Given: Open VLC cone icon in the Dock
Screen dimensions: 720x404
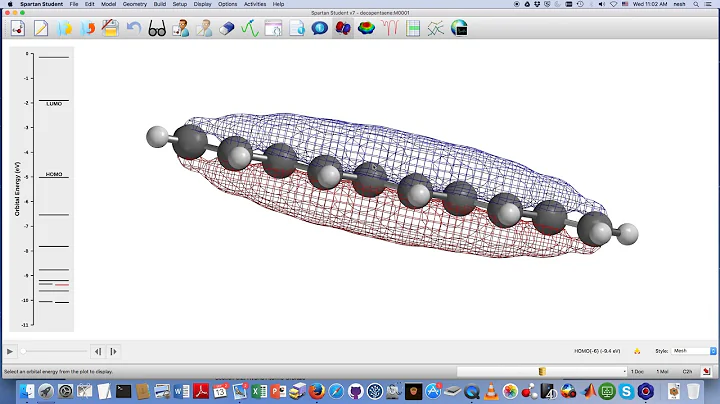Looking at the screenshot, I should click(491, 391).
